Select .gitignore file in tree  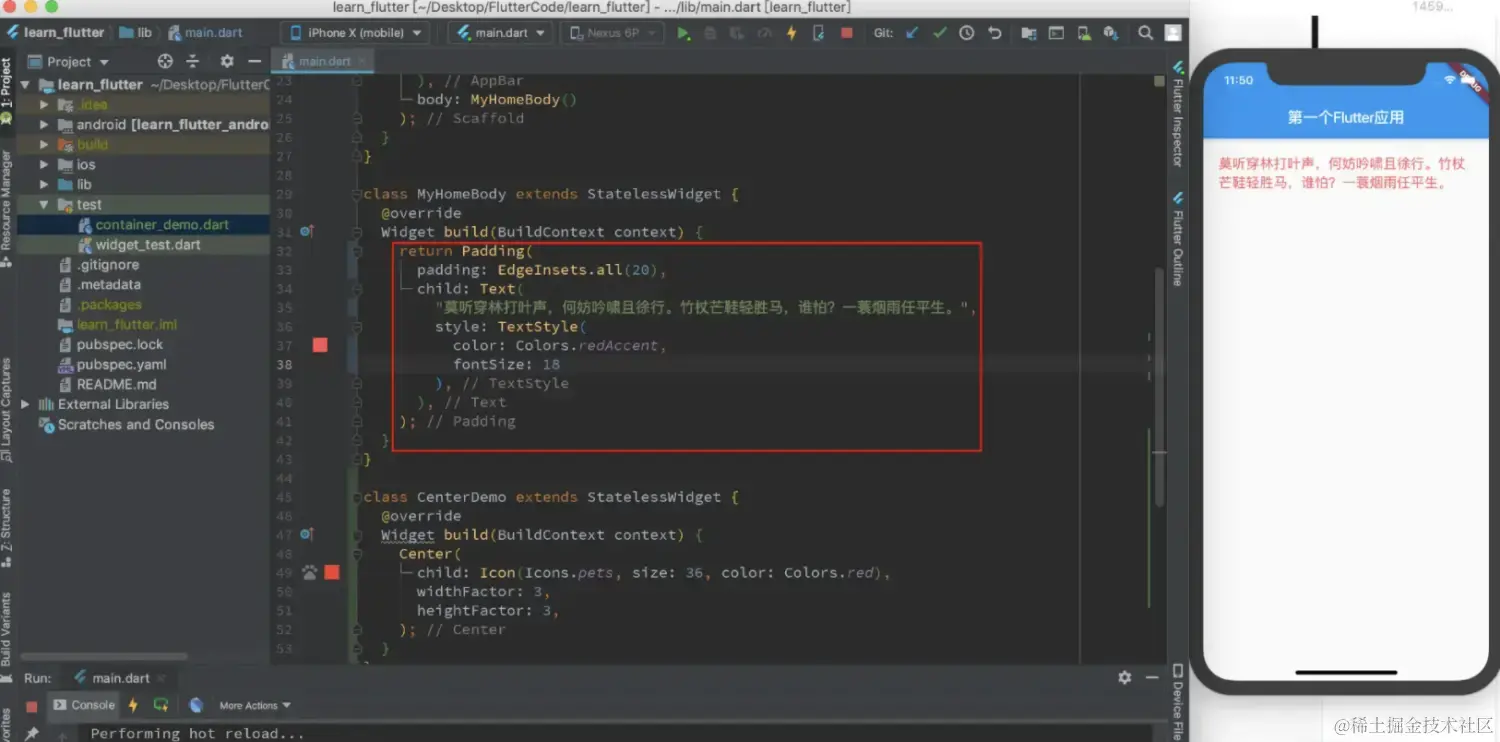coord(99,265)
